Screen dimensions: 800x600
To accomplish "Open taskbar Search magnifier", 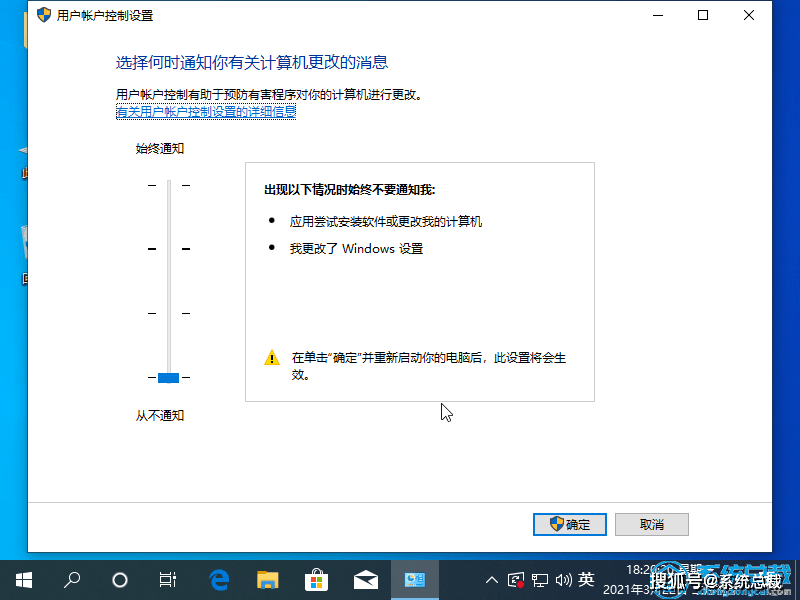I will [x=72, y=580].
